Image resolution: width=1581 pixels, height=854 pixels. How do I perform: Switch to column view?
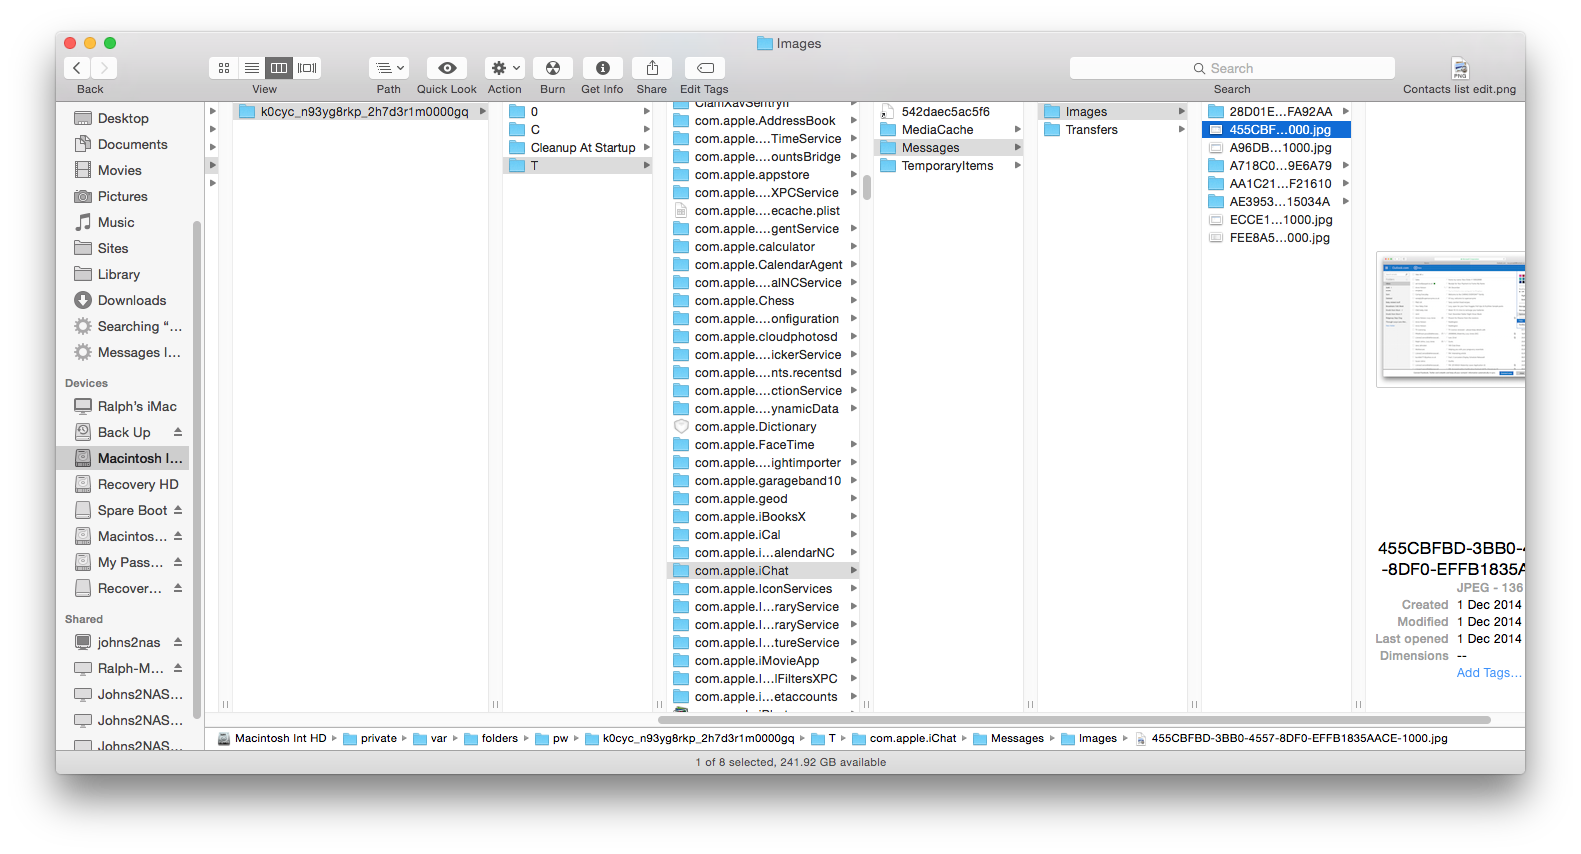coord(279,68)
